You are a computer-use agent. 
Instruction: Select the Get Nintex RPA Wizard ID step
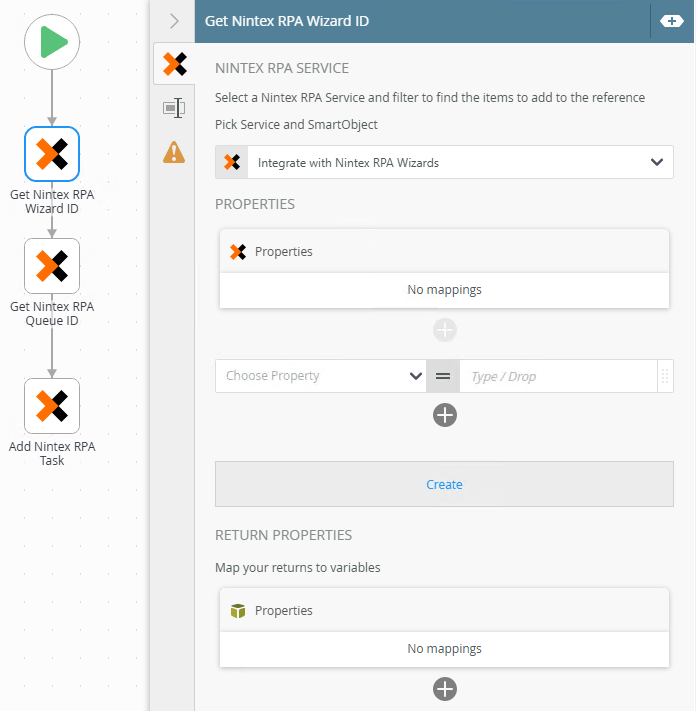click(52, 153)
